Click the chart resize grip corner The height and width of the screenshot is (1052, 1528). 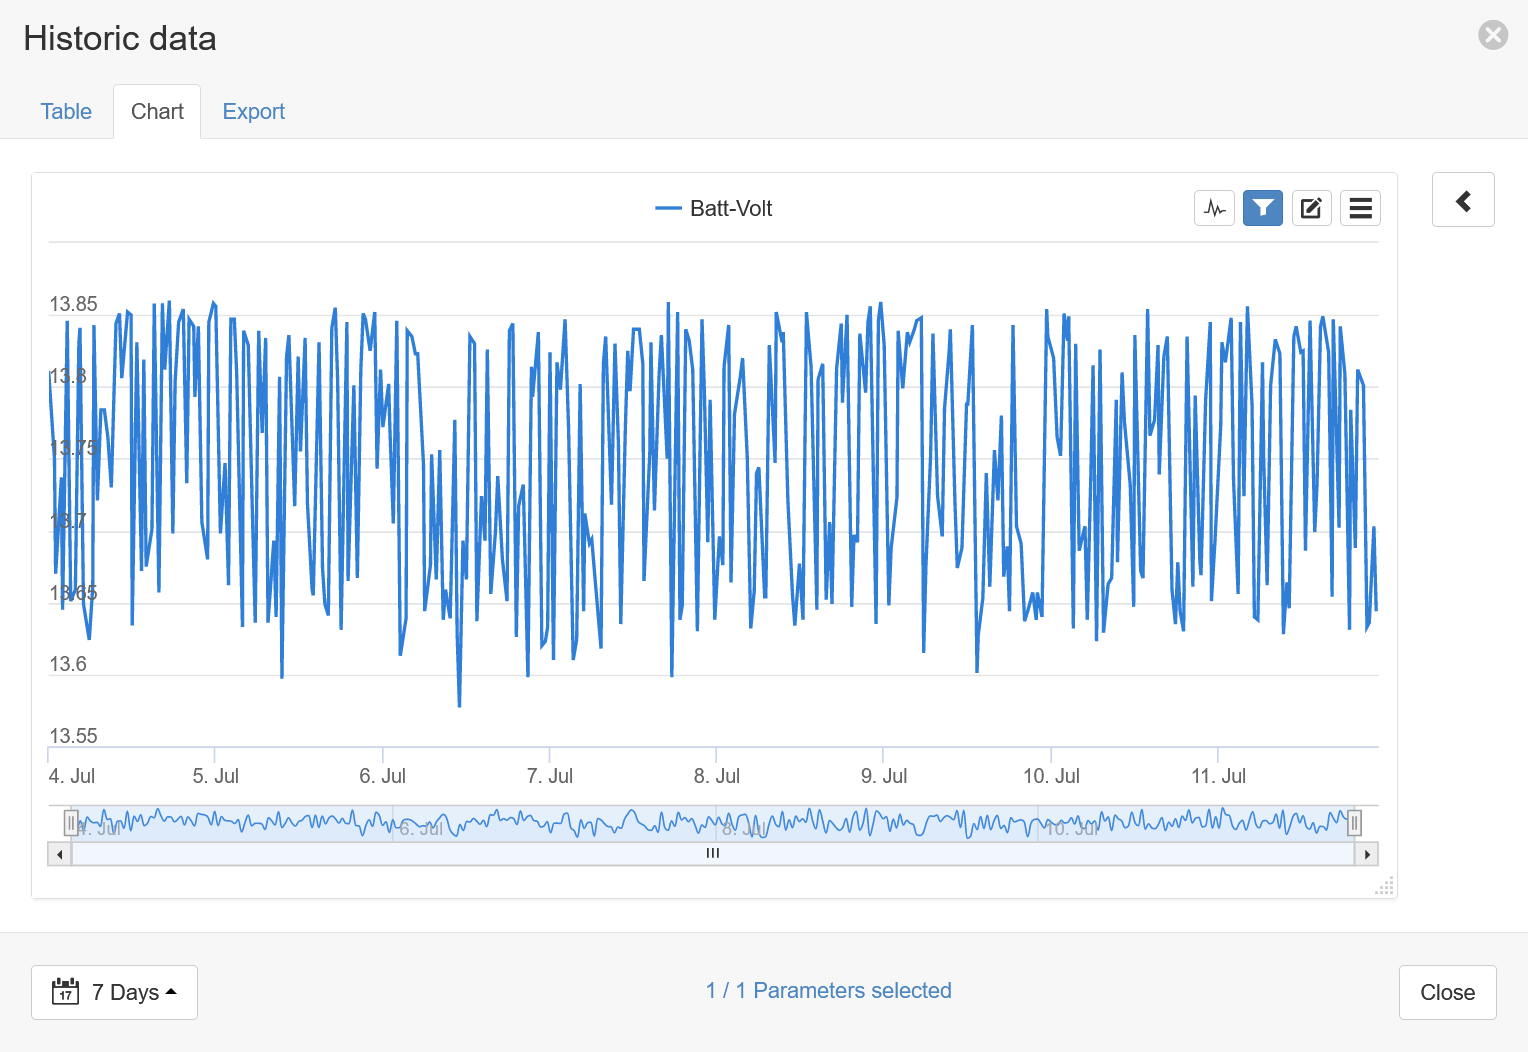coord(1385,886)
